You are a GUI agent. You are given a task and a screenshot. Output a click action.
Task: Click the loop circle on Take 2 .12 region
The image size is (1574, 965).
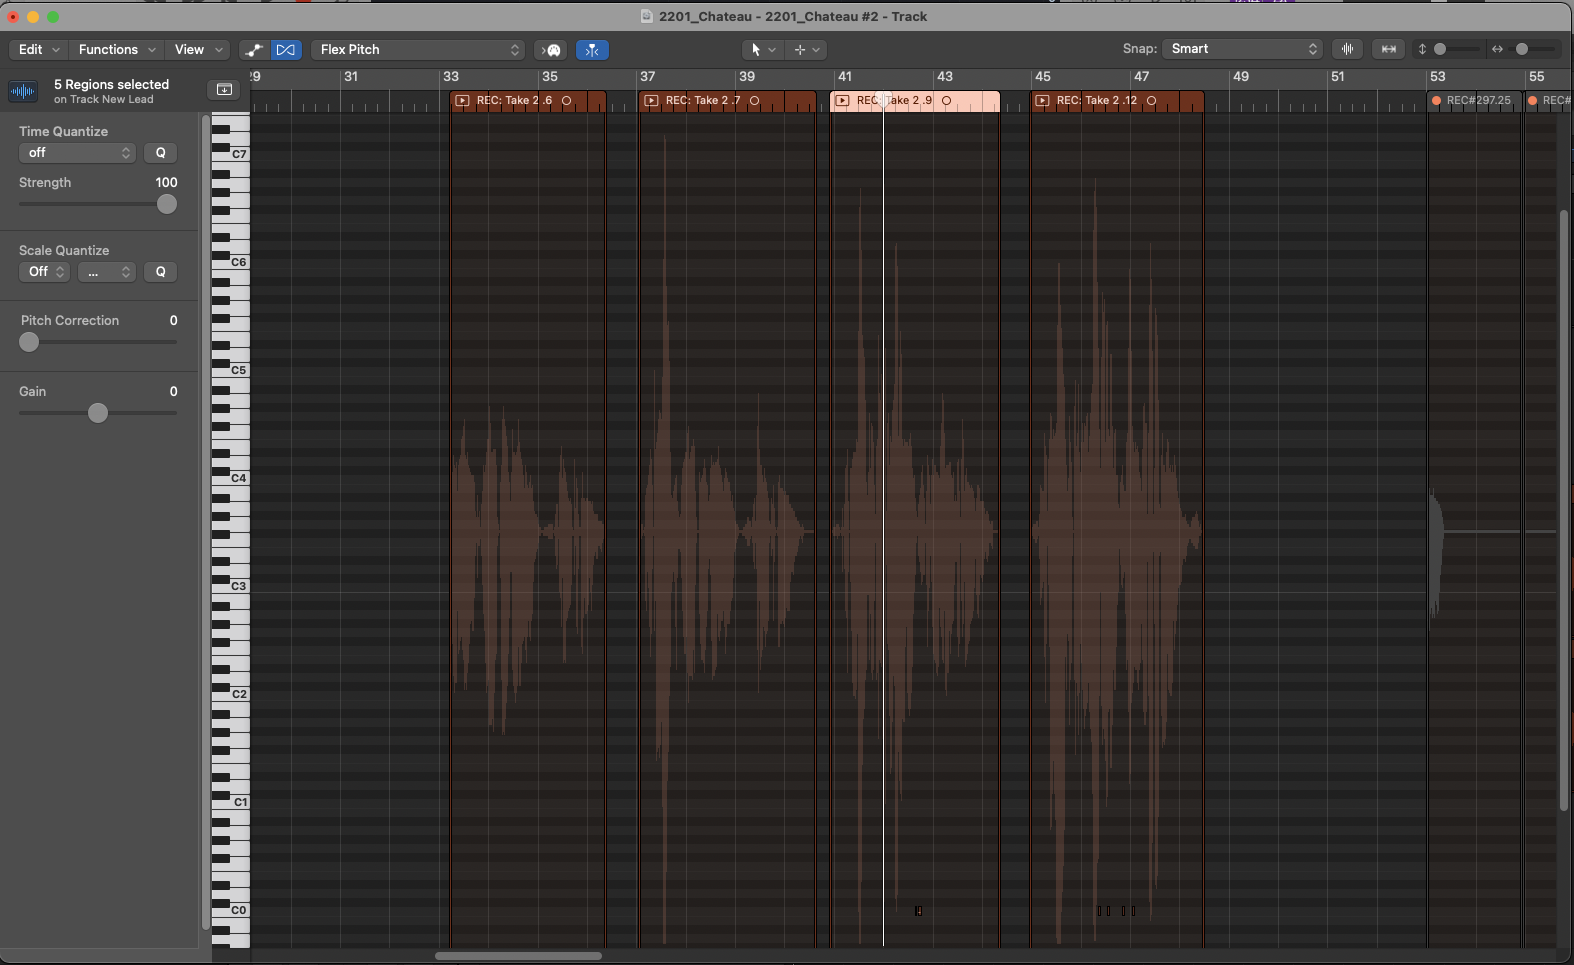[x=1152, y=101]
